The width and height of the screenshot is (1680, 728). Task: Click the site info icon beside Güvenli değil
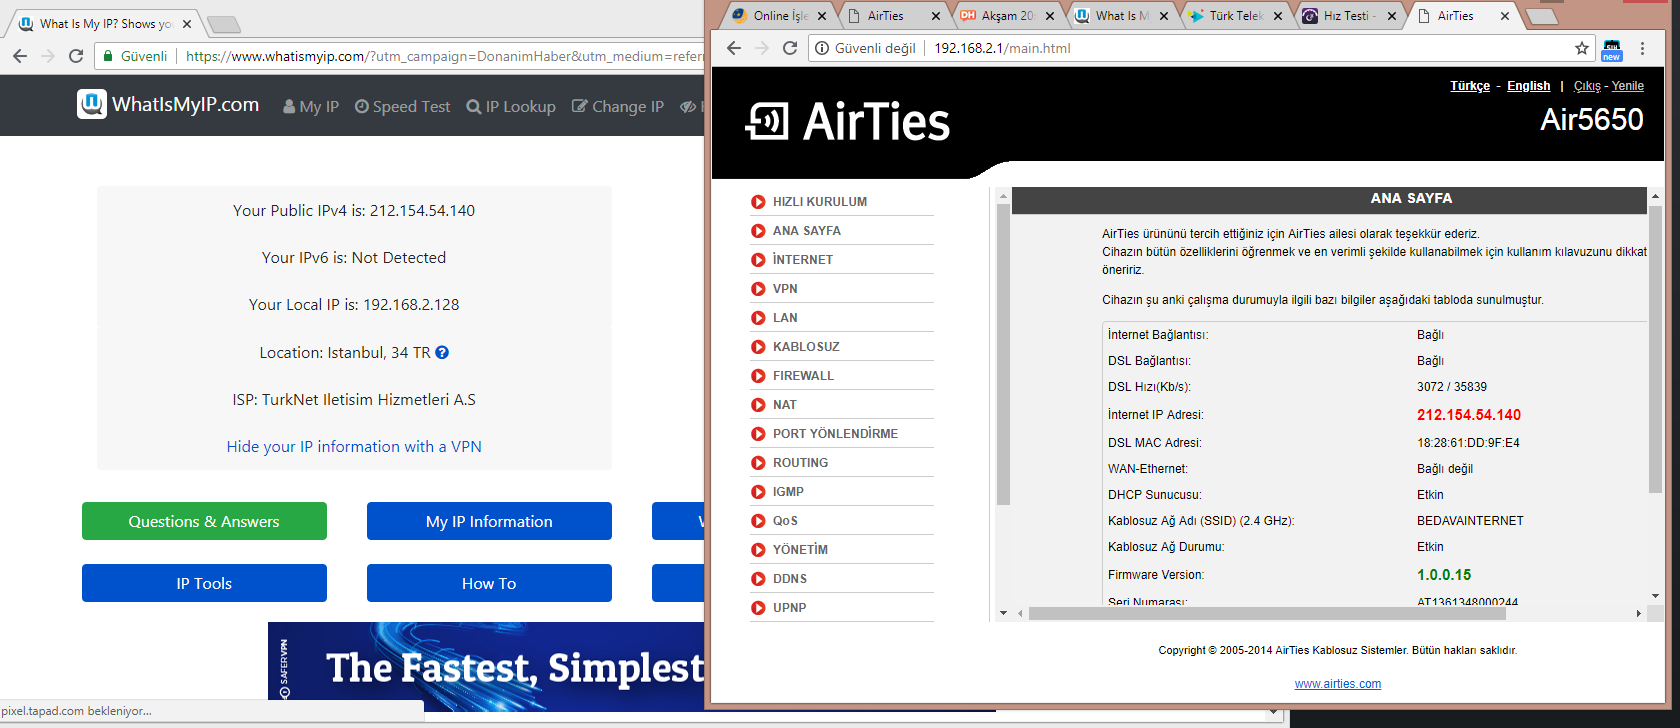[822, 48]
